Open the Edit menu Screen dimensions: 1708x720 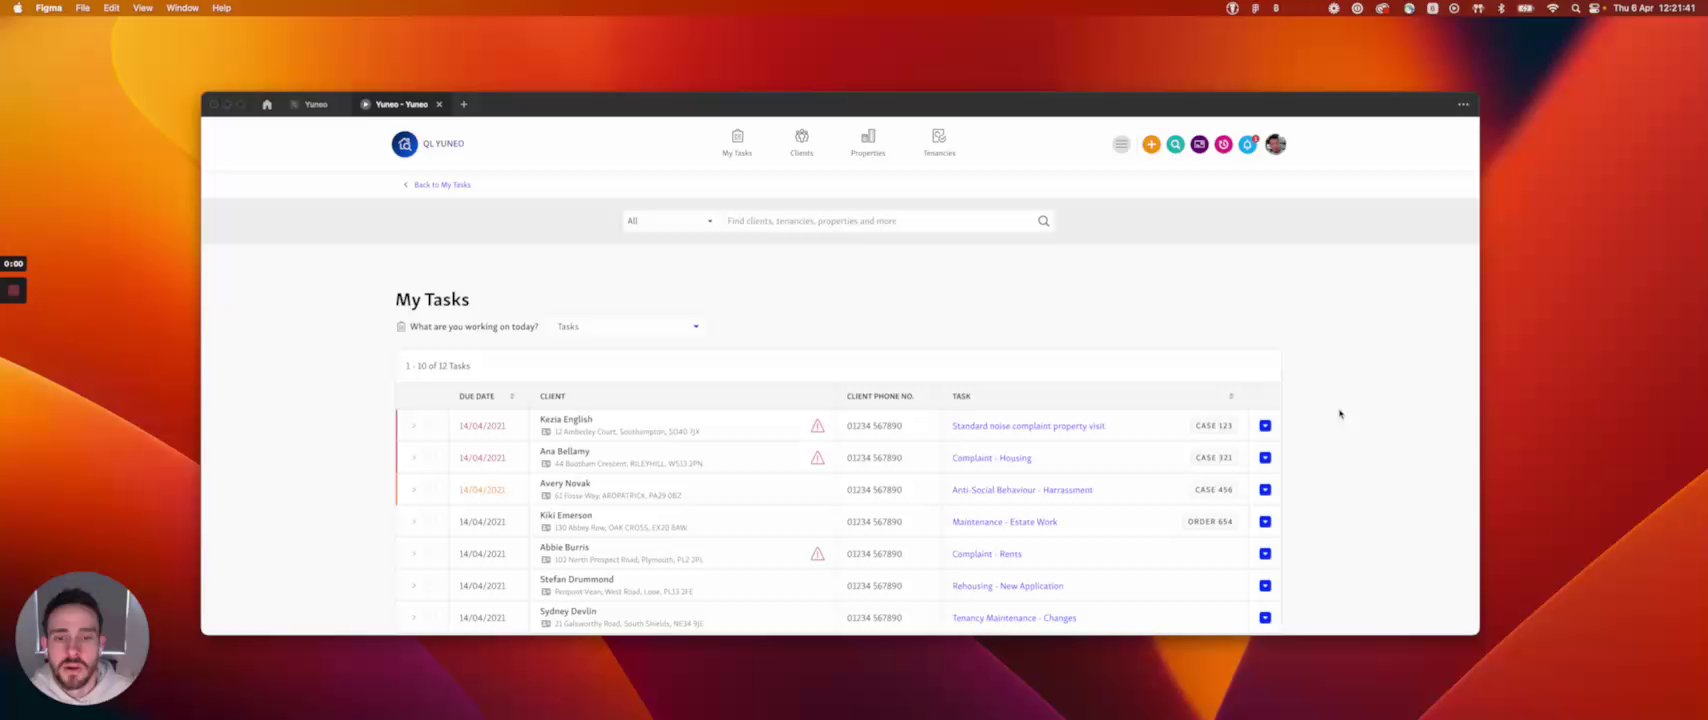[x=111, y=8]
